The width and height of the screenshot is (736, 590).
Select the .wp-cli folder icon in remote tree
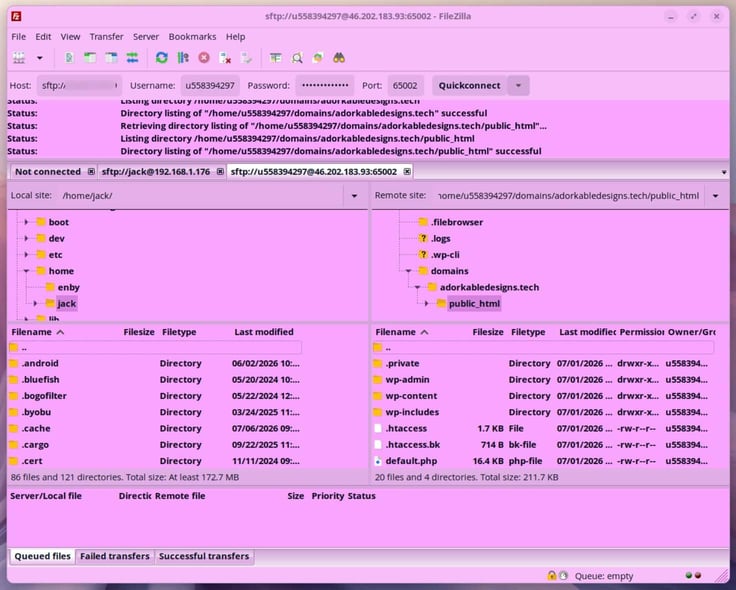tap(423, 255)
